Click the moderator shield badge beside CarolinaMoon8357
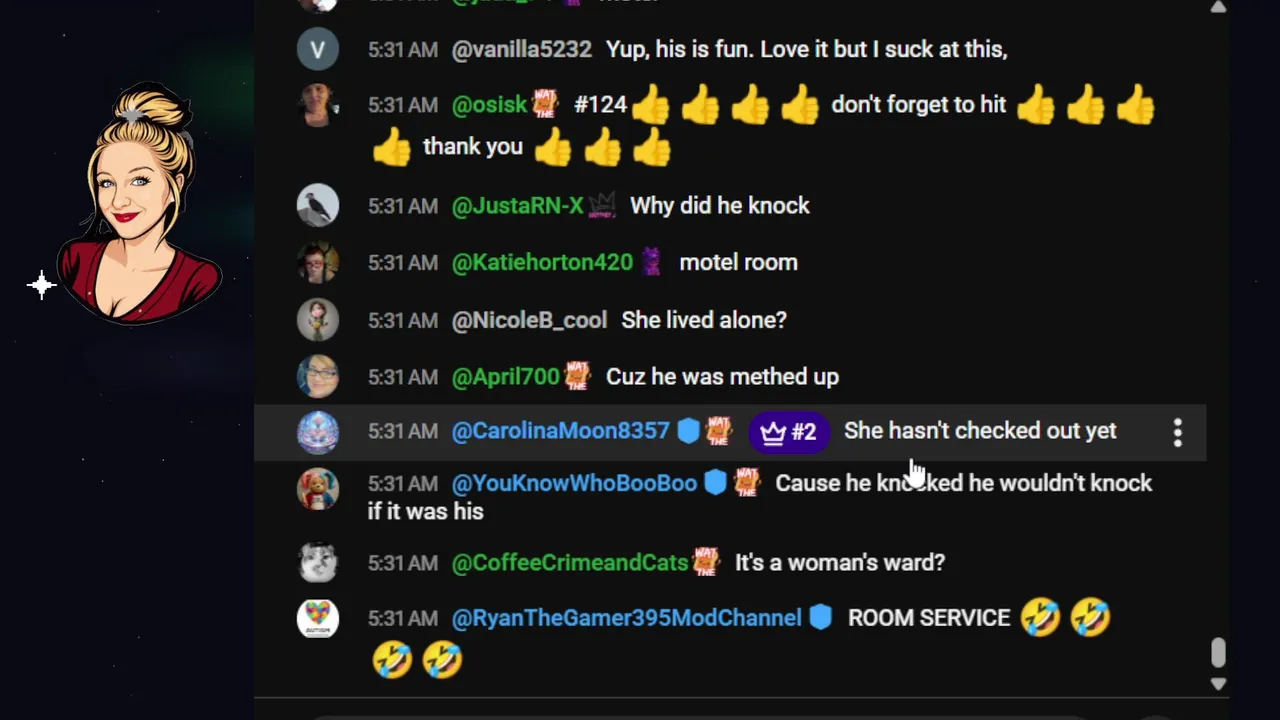This screenshot has height=720, width=1280. pos(688,431)
